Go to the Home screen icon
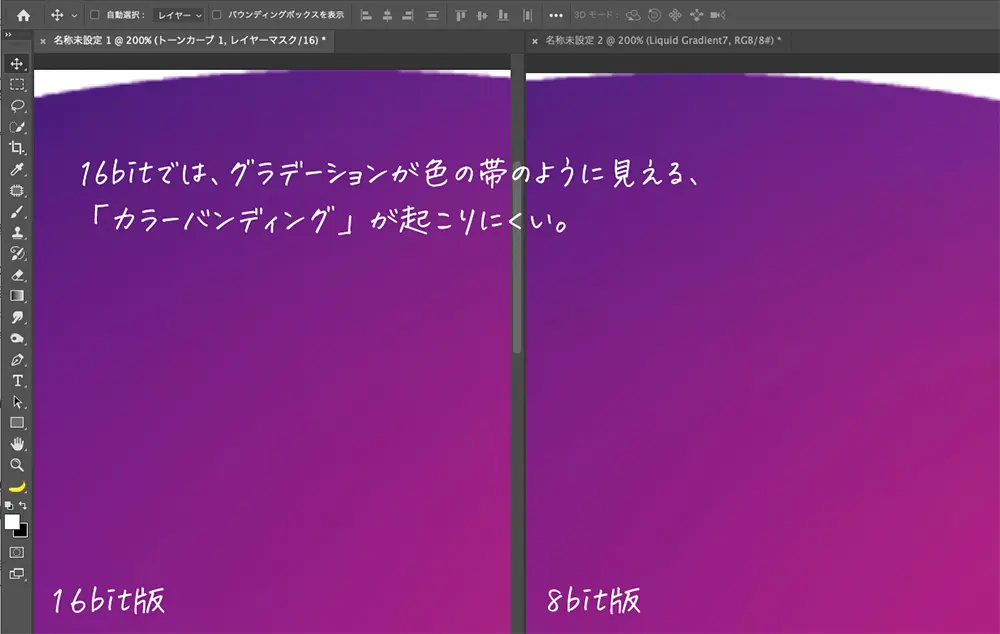 (x=24, y=15)
